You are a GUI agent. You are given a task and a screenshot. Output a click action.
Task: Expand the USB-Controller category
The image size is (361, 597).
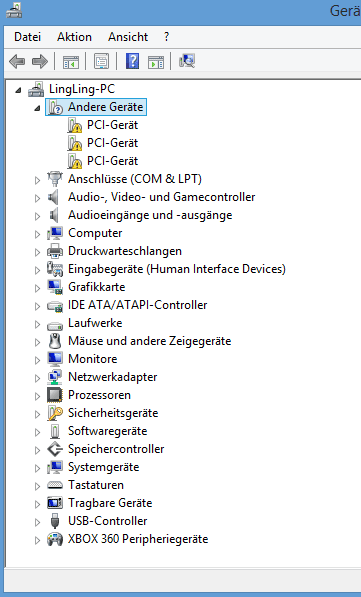tap(37, 522)
